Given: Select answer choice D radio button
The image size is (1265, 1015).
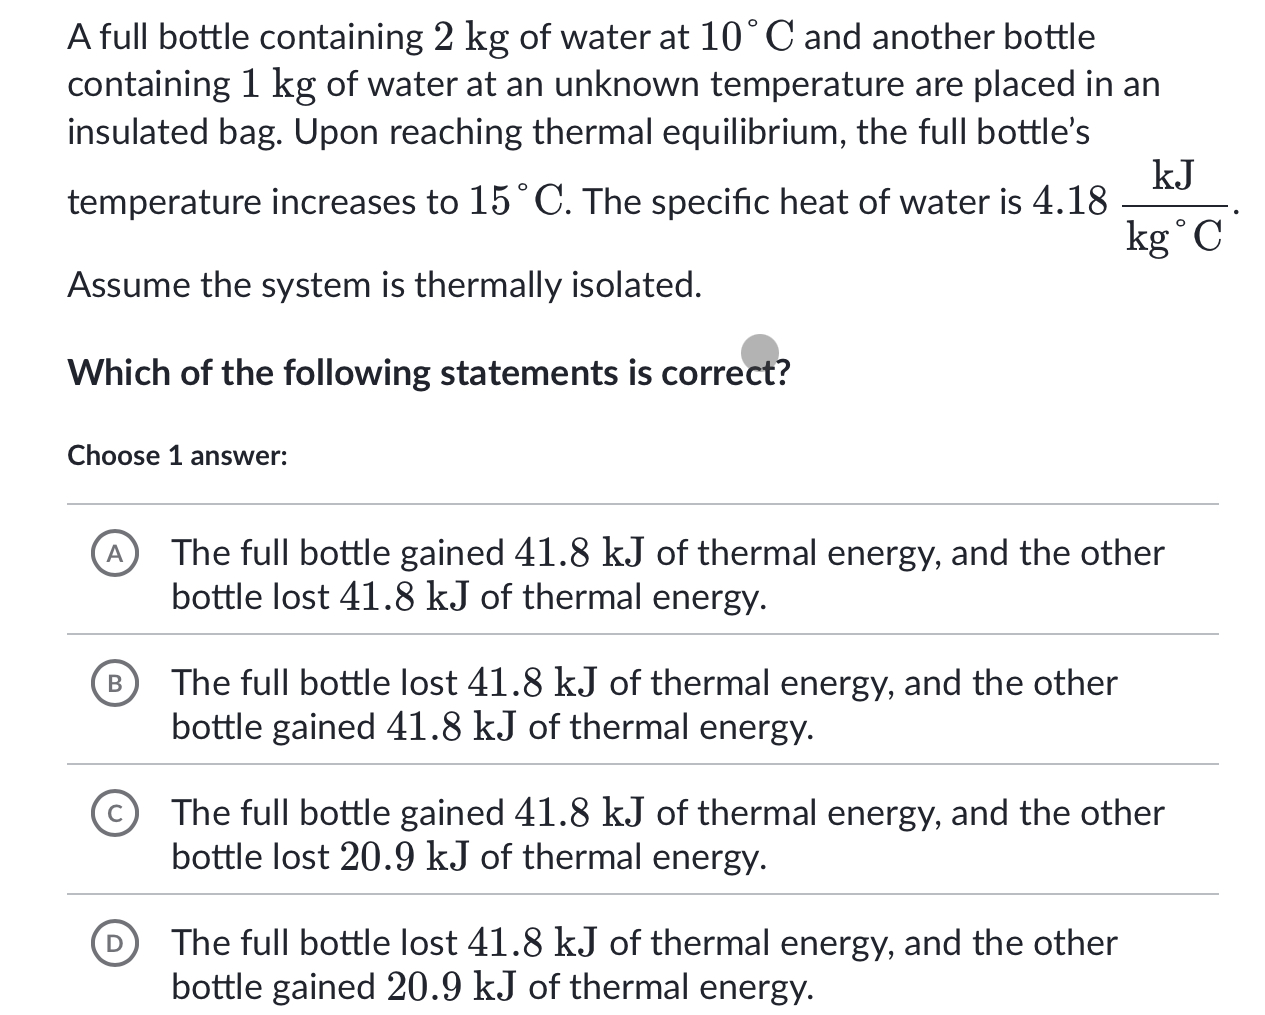Looking at the screenshot, I should pyautogui.click(x=113, y=943).
